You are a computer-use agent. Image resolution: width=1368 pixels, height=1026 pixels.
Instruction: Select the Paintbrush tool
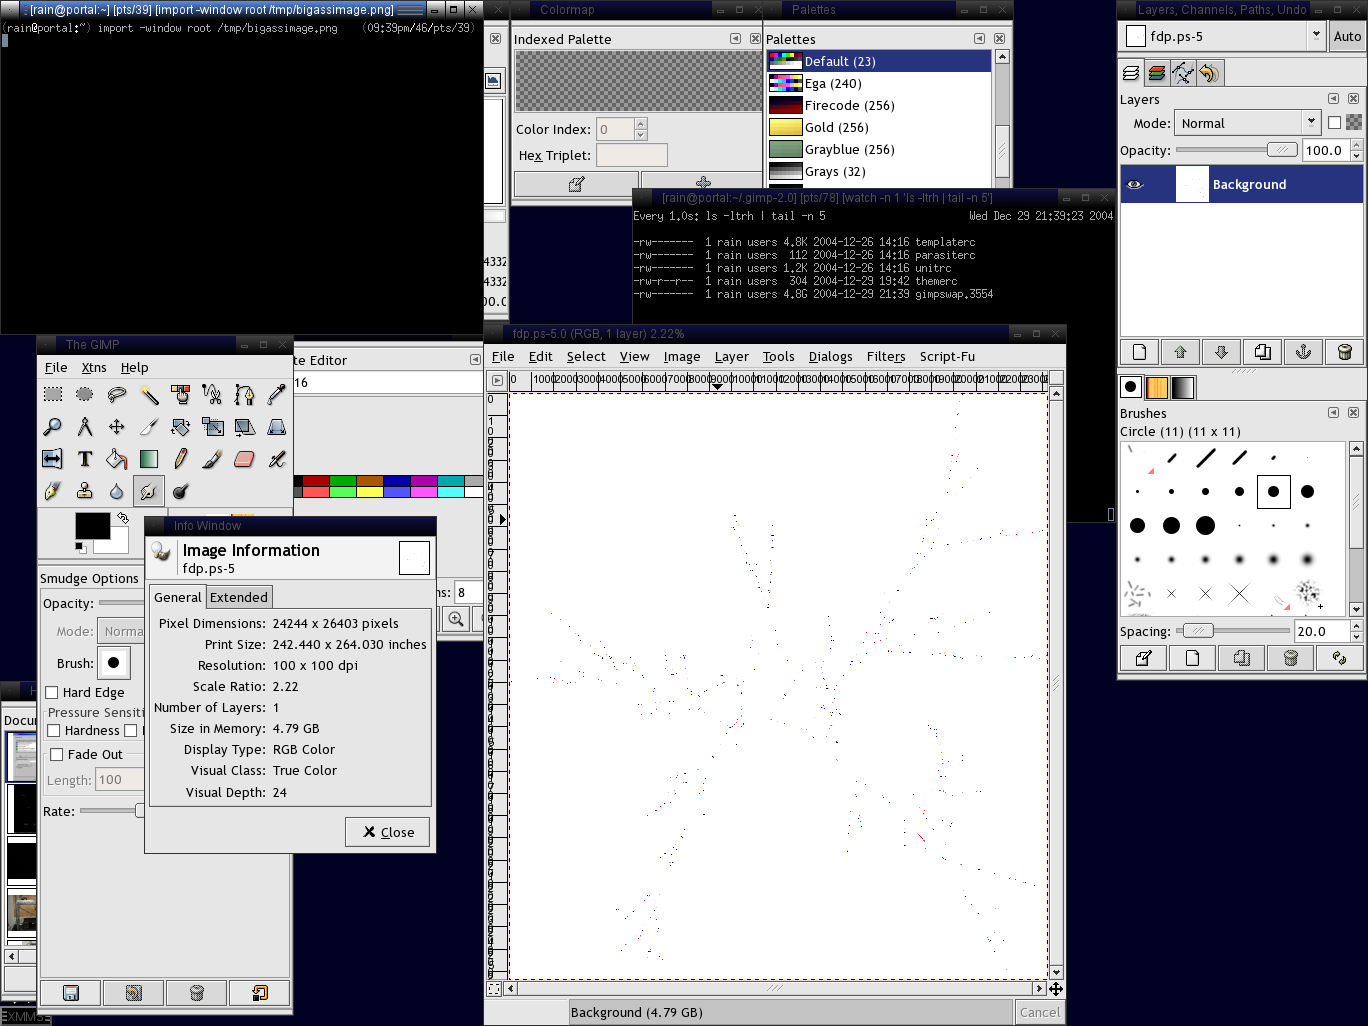[213, 459]
